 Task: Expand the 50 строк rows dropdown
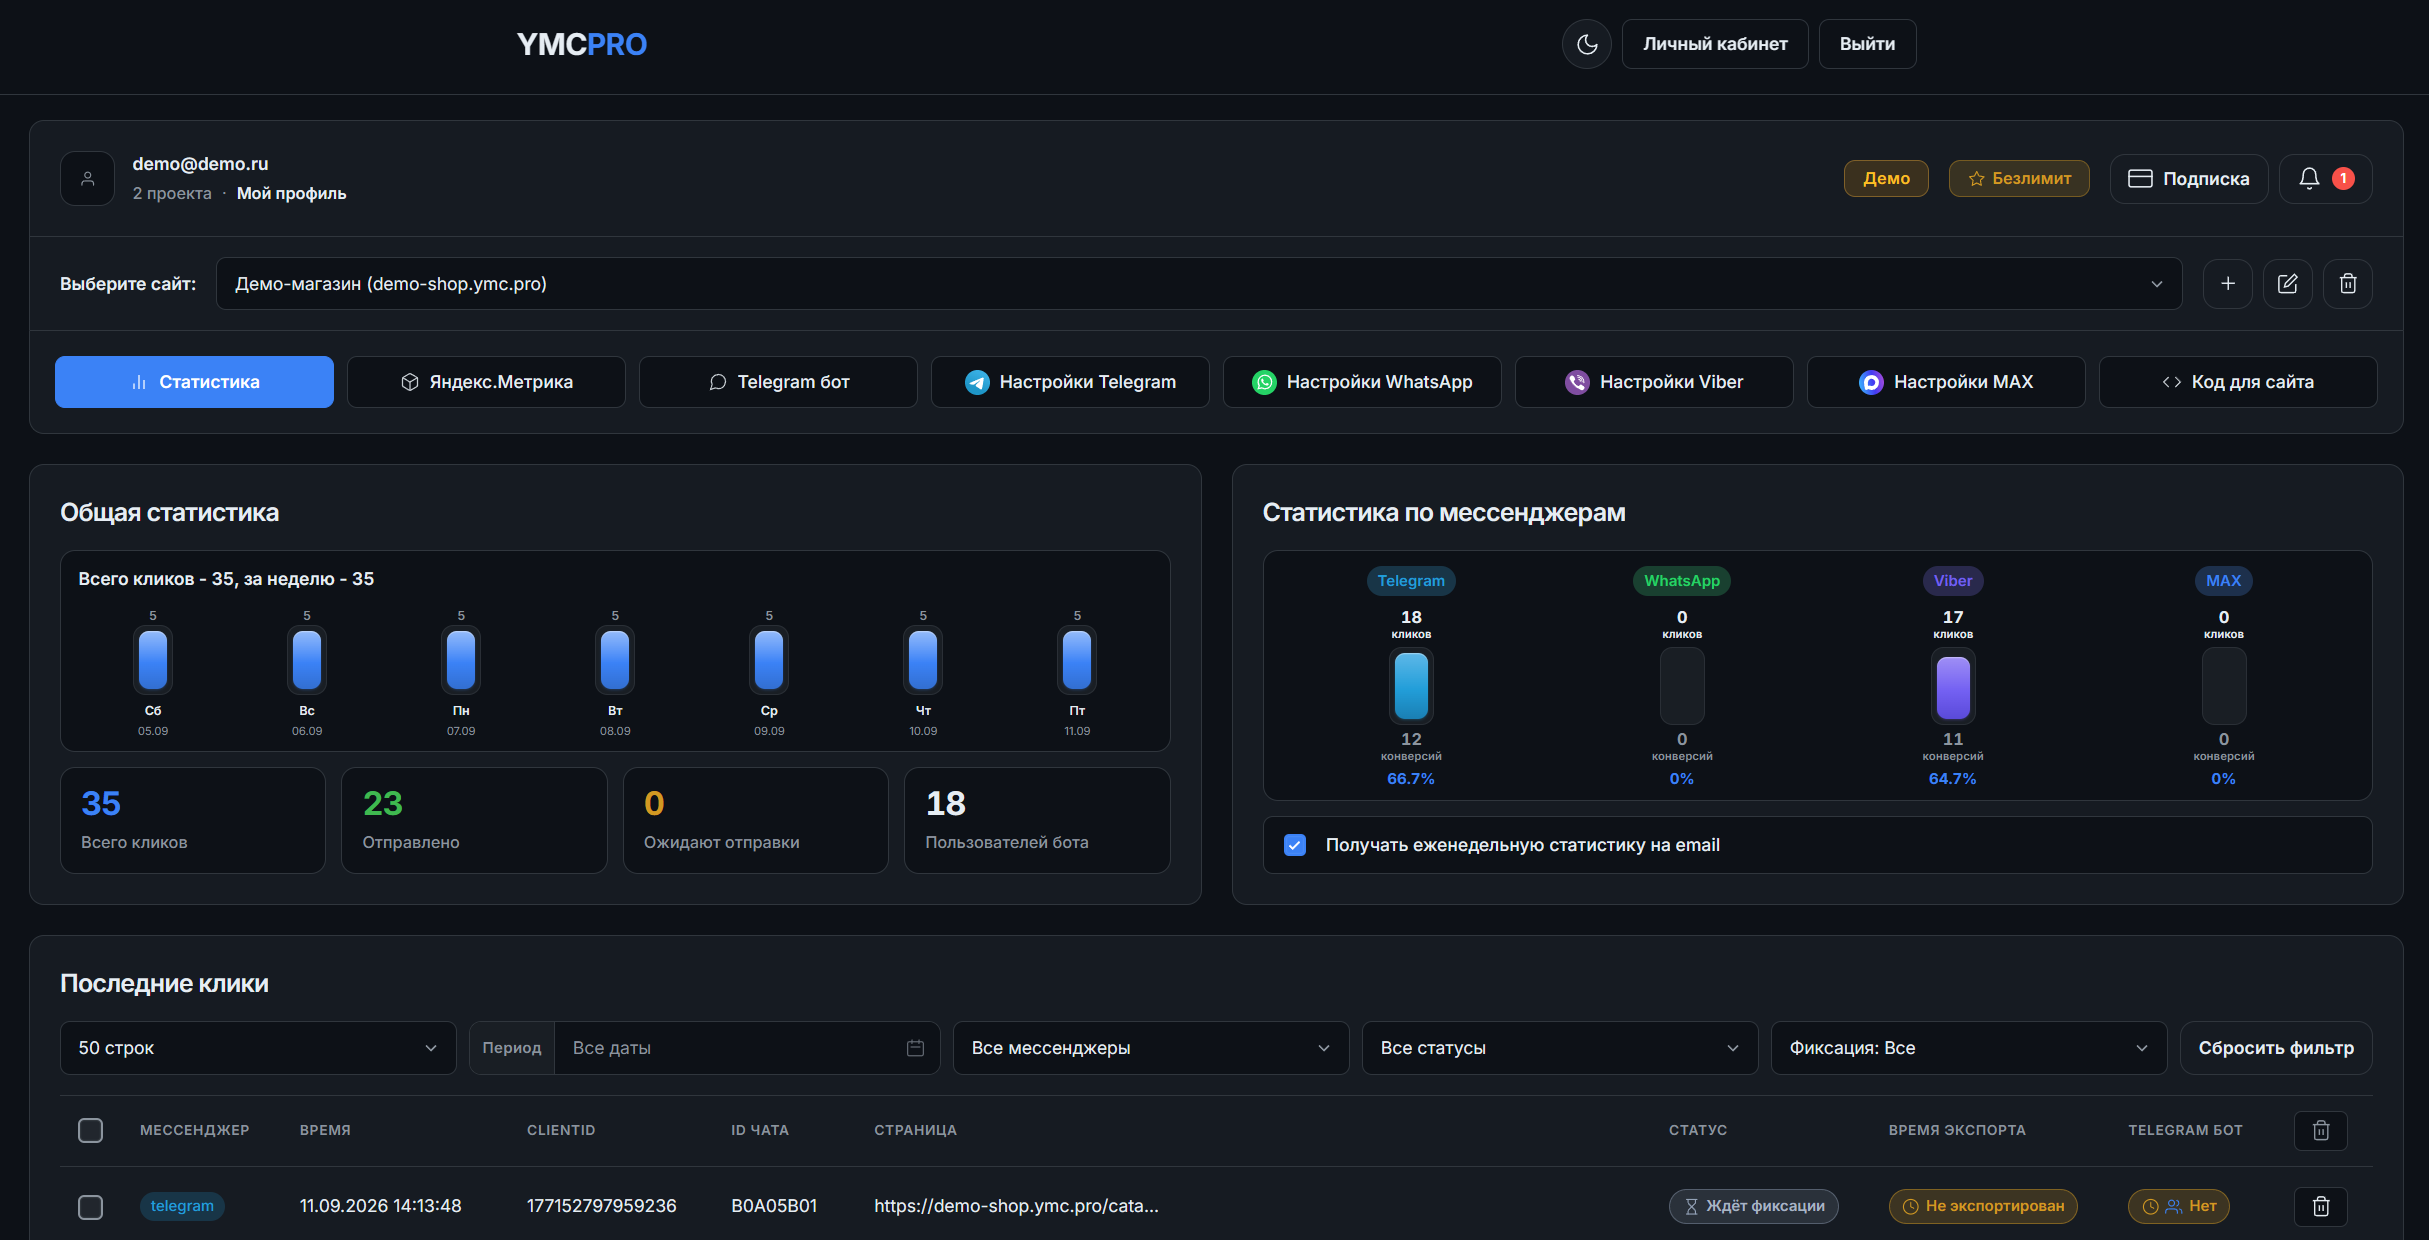(x=258, y=1048)
